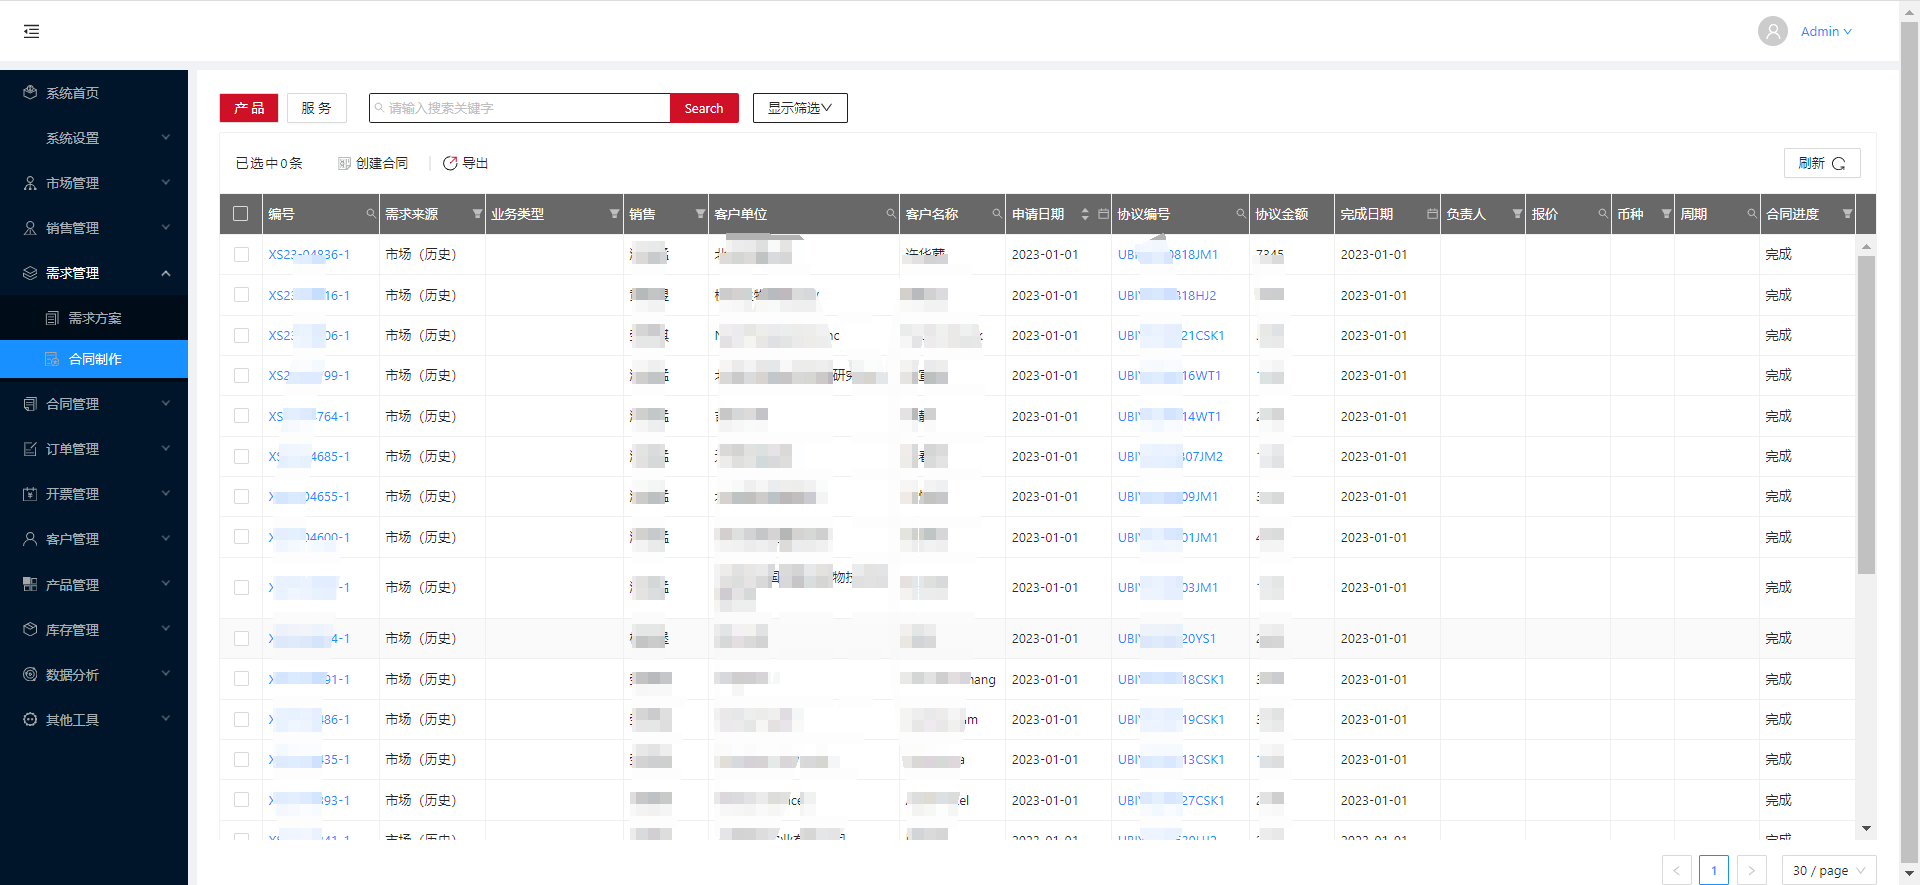Check the row ending 07JM2

[241, 457]
